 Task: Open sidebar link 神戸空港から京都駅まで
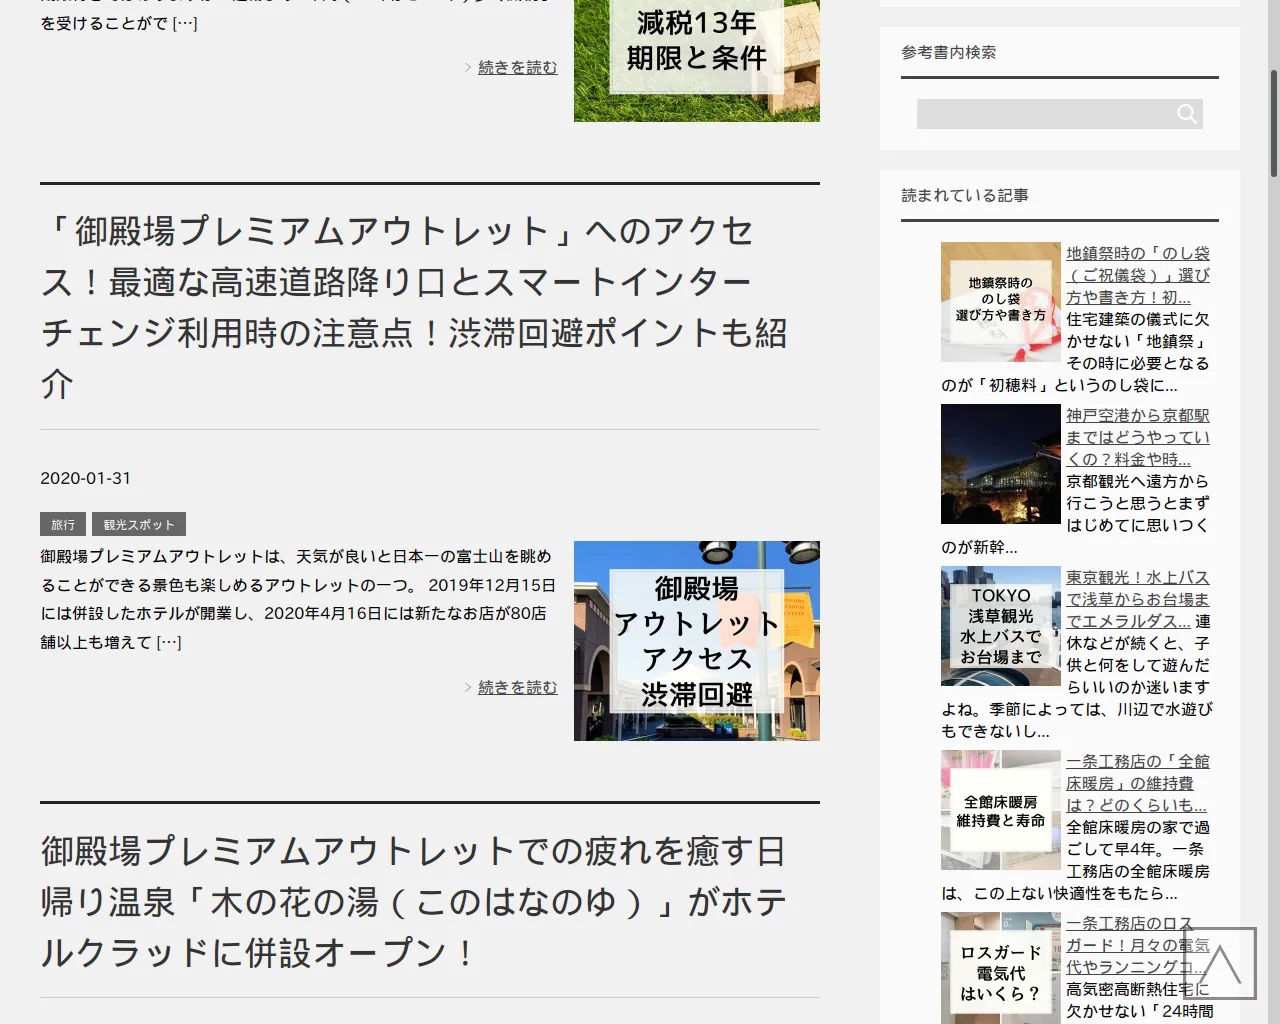point(1138,437)
